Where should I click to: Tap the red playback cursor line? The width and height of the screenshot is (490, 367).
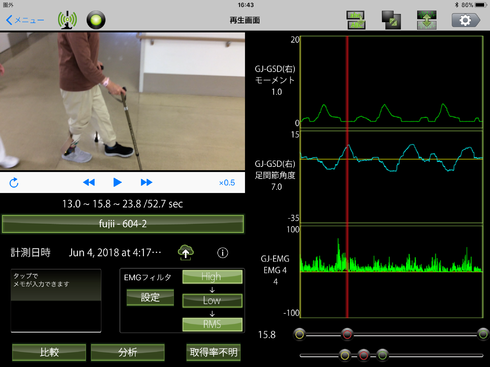click(347, 177)
